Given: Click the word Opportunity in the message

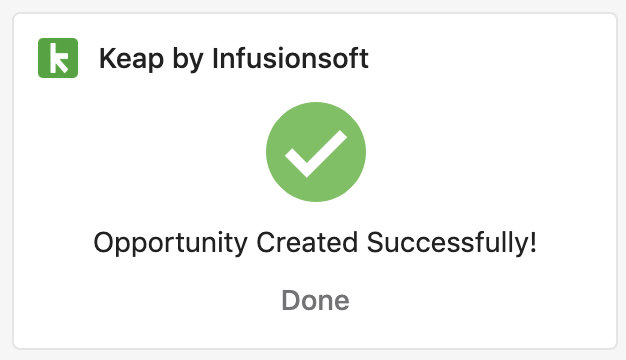Looking at the screenshot, I should point(170,243).
